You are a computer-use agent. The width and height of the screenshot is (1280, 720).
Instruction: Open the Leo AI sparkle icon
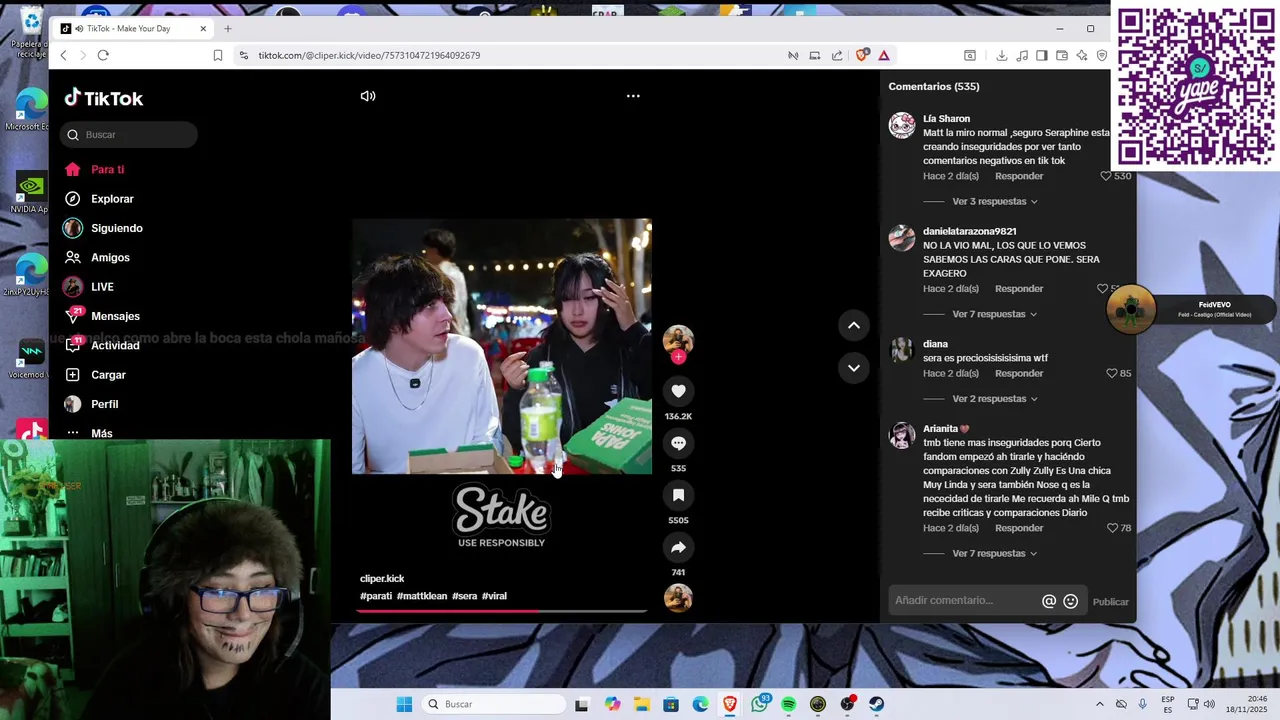point(1082,55)
